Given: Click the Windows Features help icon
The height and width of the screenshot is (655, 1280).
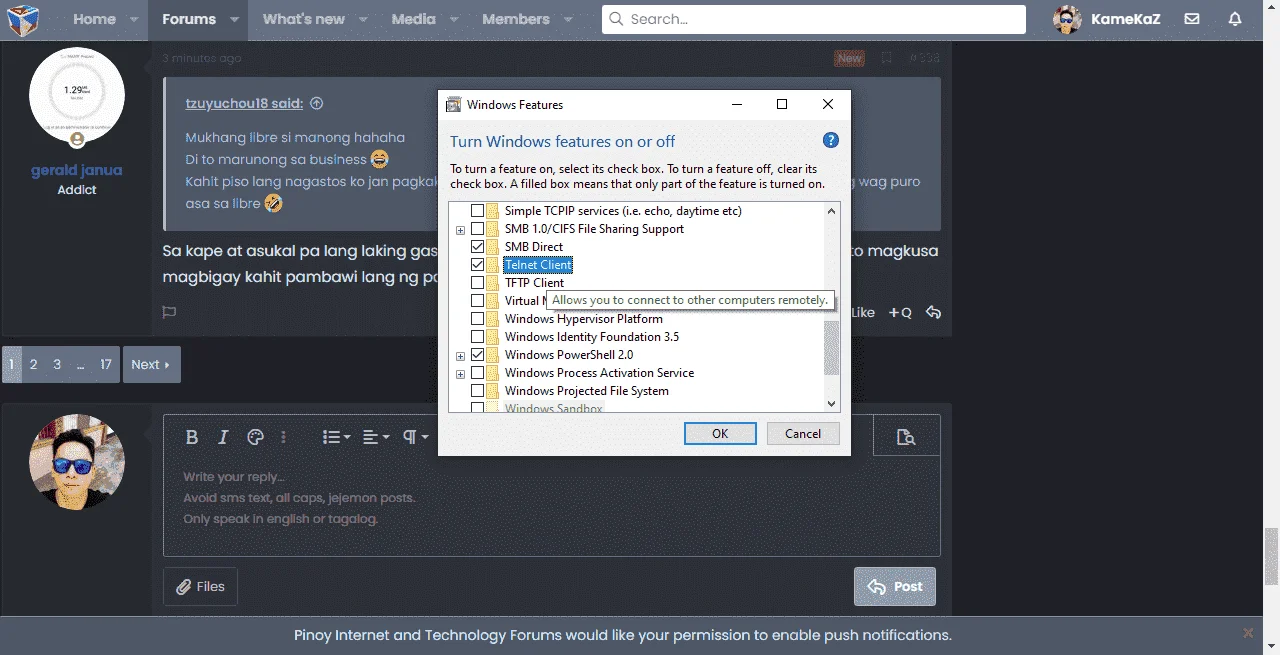Looking at the screenshot, I should [x=830, y=141].
